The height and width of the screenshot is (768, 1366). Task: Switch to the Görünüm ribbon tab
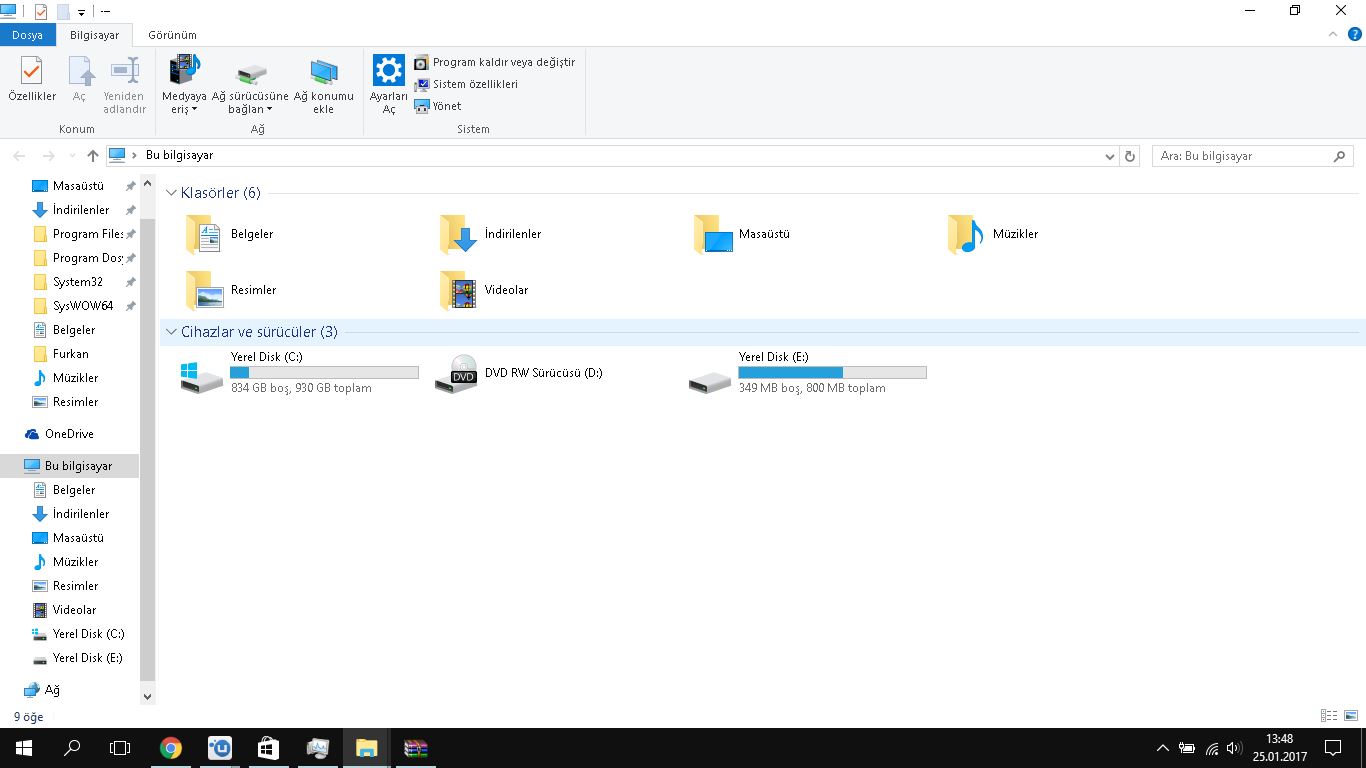(x=172, y=35)
